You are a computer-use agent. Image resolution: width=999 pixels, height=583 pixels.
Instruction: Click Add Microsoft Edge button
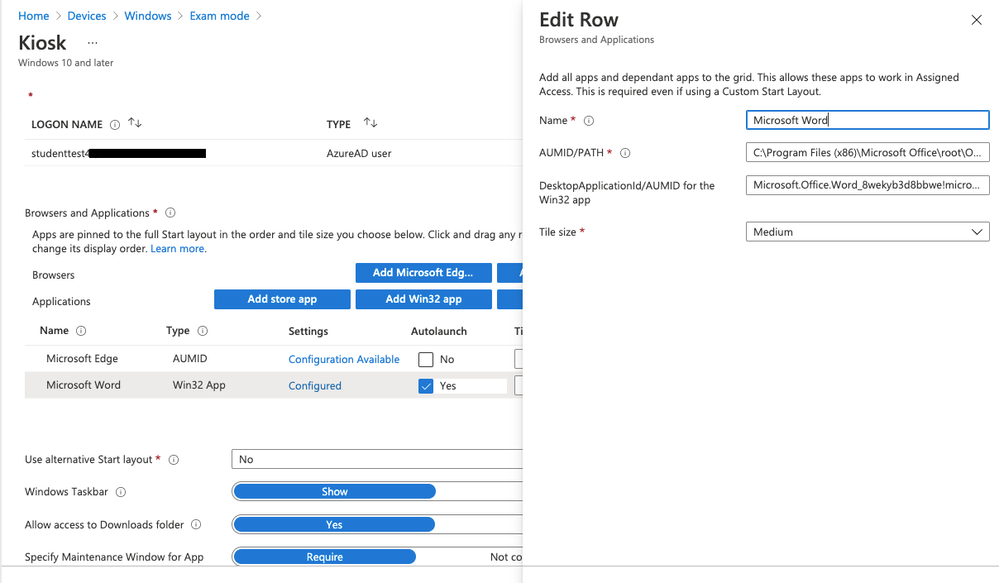point(423,273)
